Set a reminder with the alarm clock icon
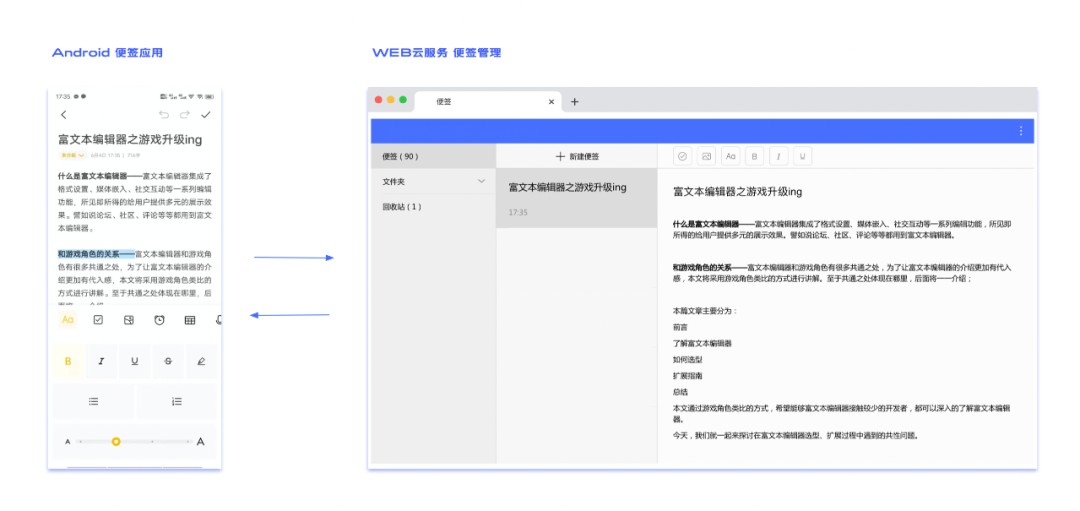 (159, 320)
